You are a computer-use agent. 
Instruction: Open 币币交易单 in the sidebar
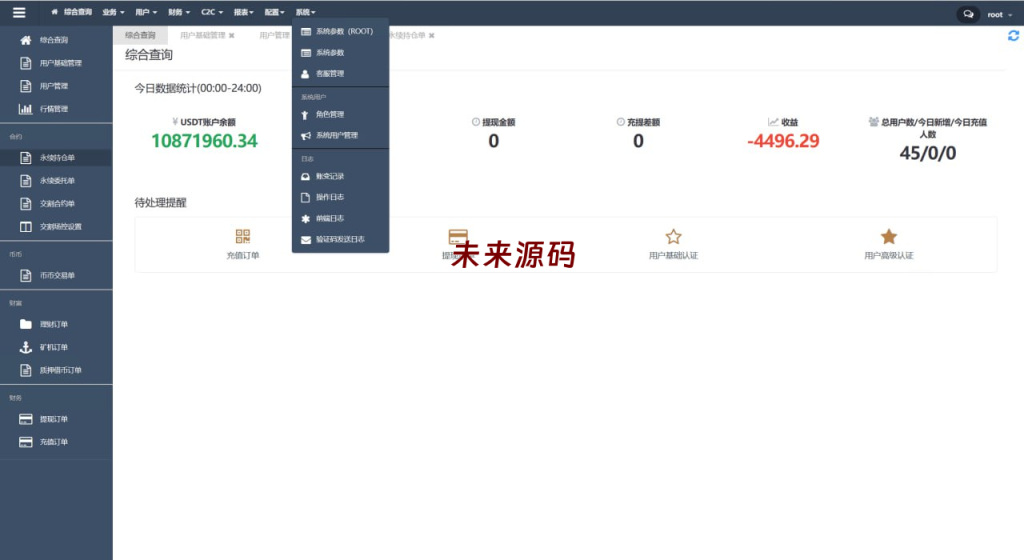coord(56,275)
